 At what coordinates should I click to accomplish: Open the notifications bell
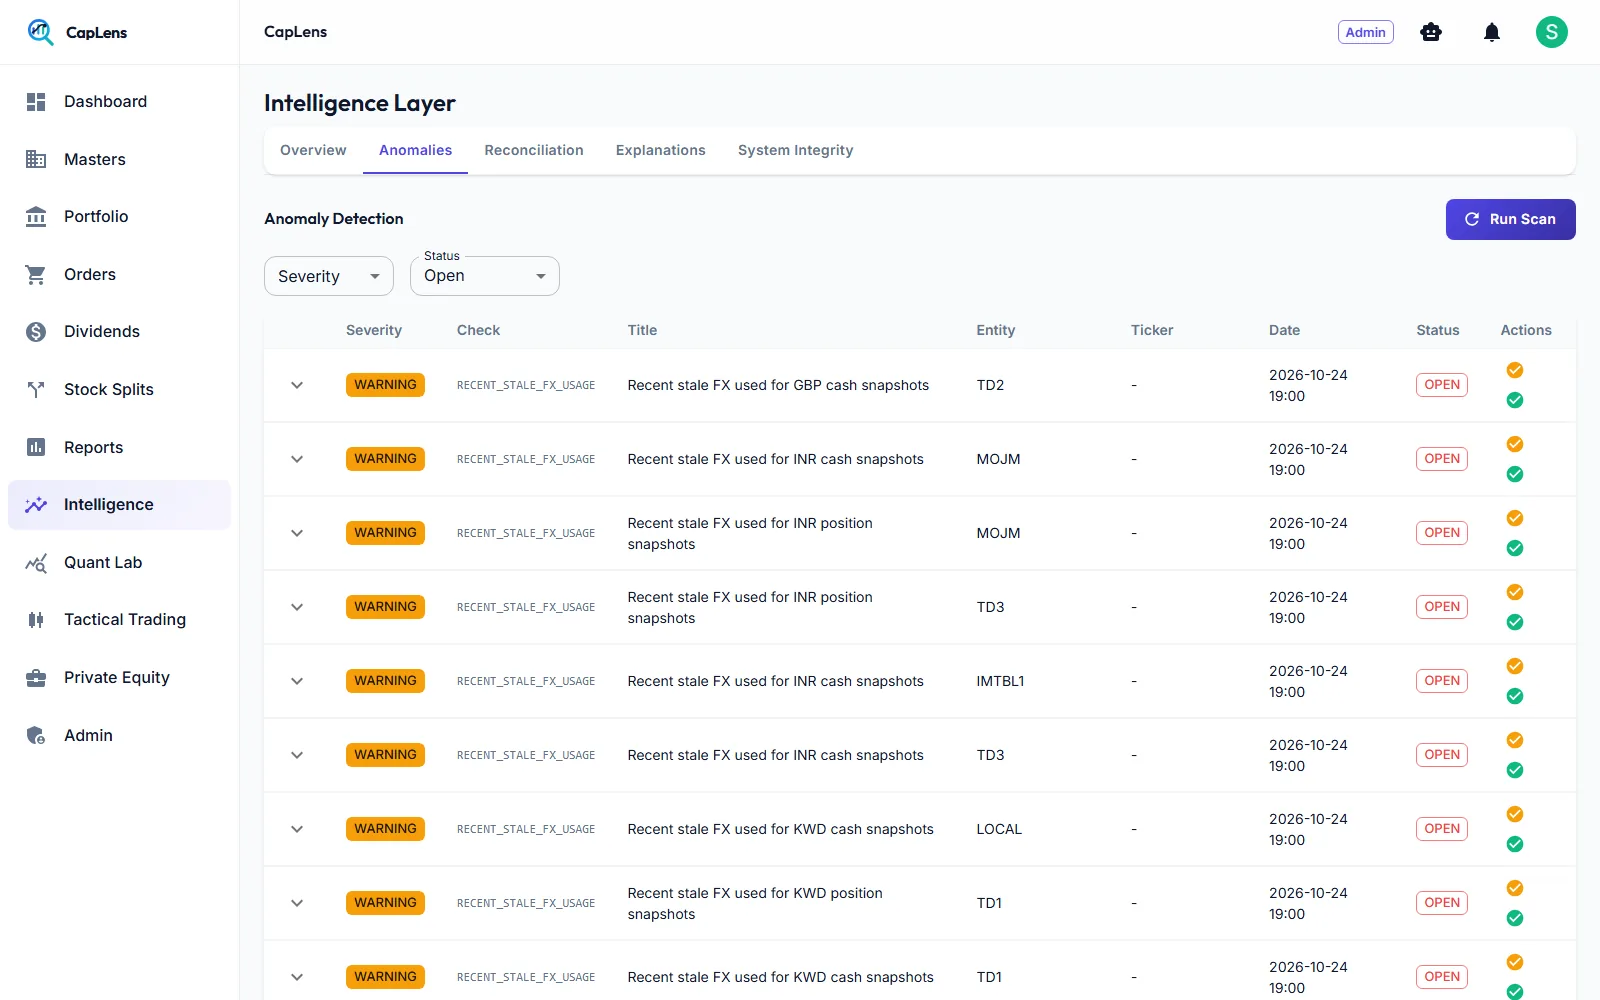[x=1492, y=32]
